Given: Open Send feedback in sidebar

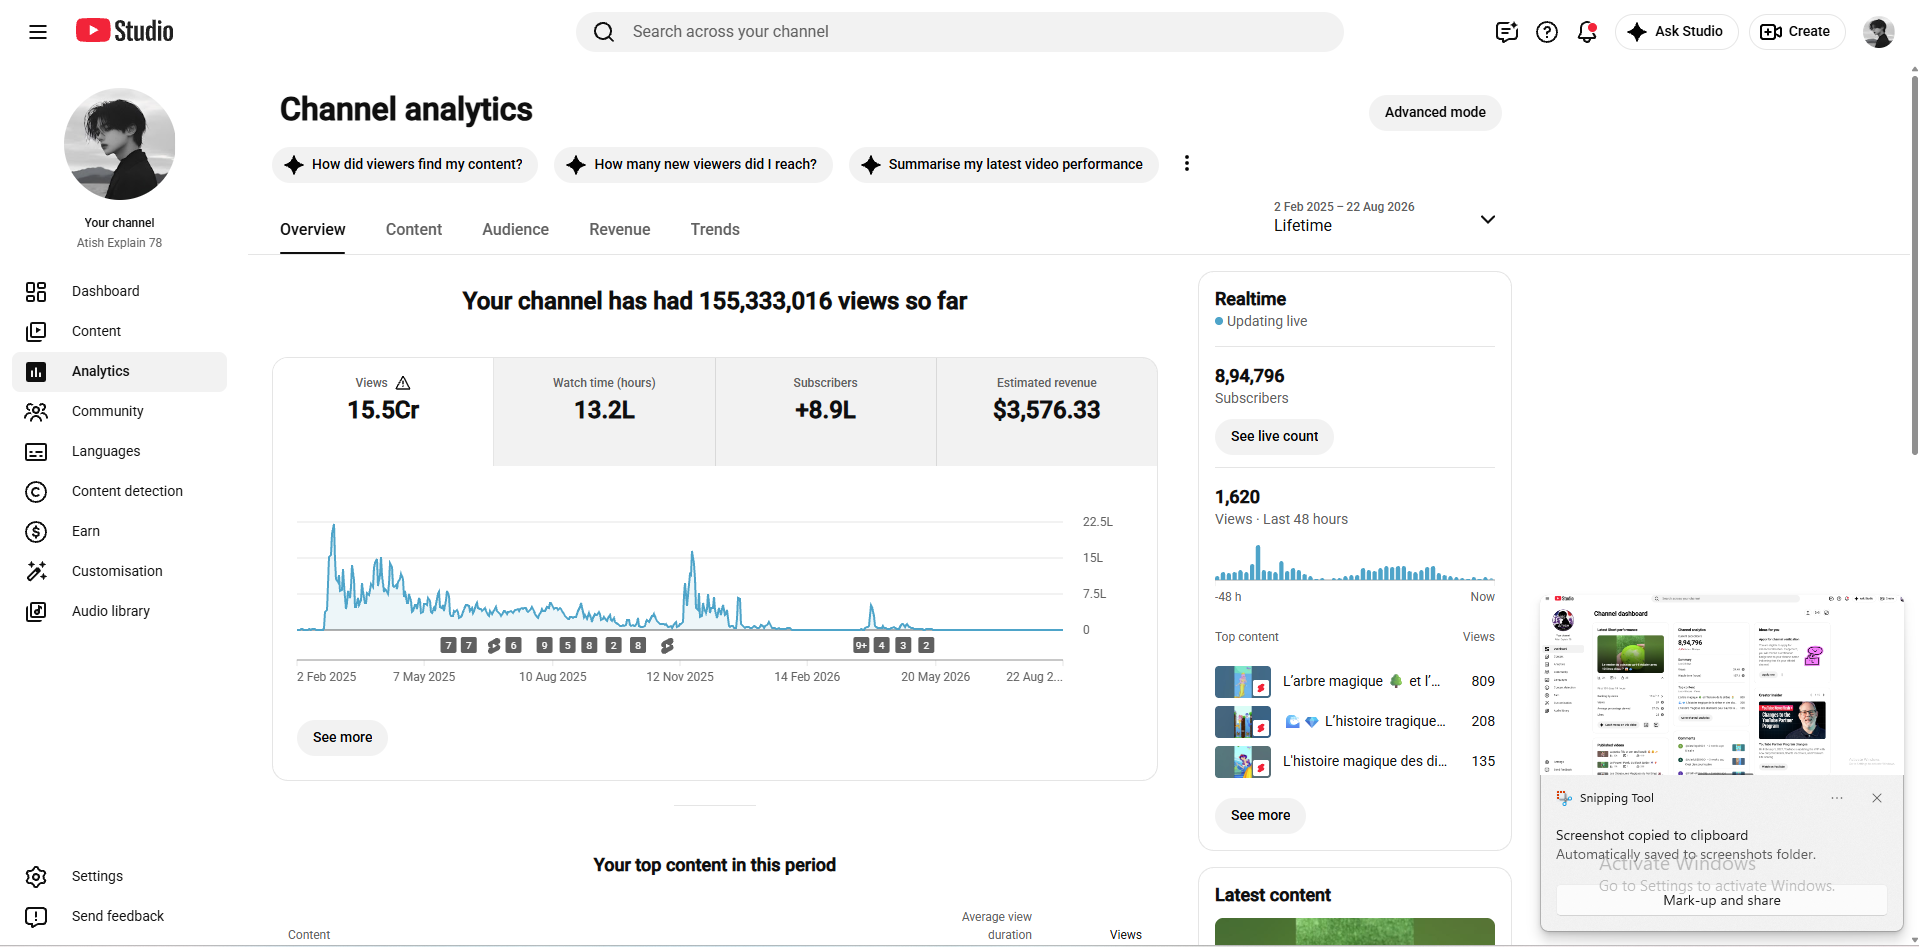Looking at the screenshot, I should tap(120, 916).
